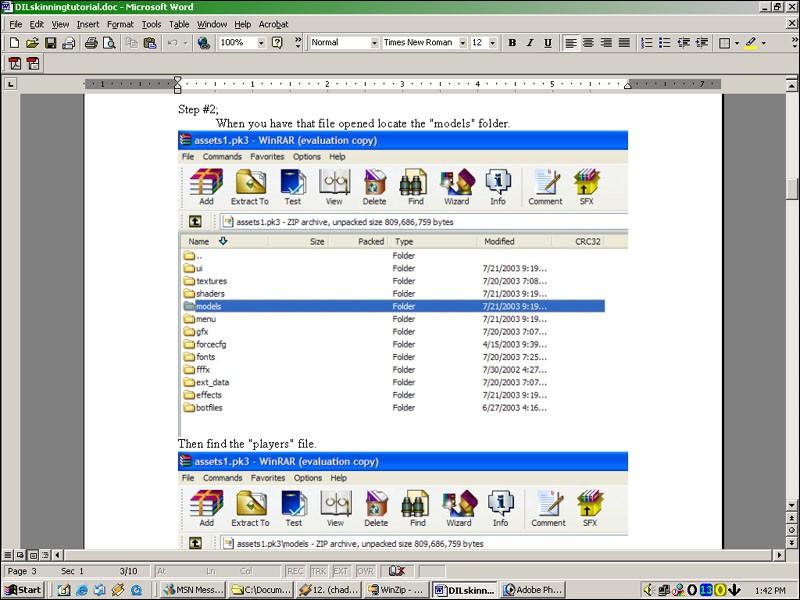This screenshot has height=600, width=800.
Task: Print the document from the toolbar
Action: (x=91, y=43)
